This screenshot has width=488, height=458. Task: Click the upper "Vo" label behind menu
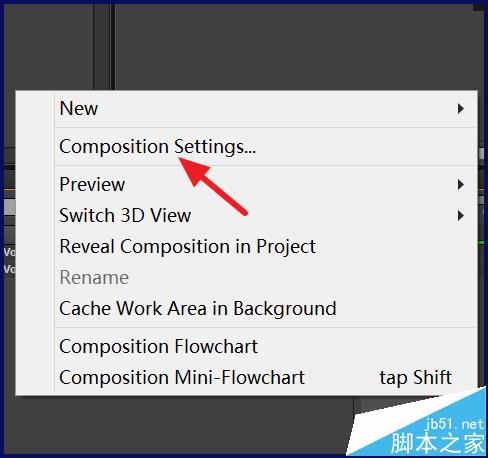[x=9, y=252]
